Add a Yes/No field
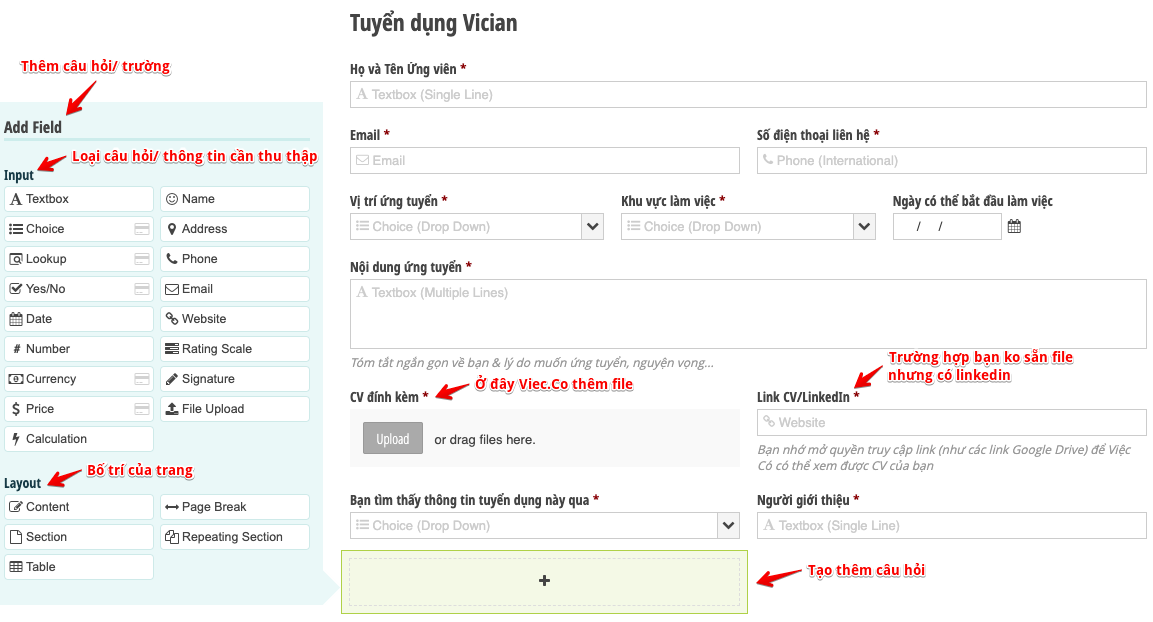 (x=79, y=289)
